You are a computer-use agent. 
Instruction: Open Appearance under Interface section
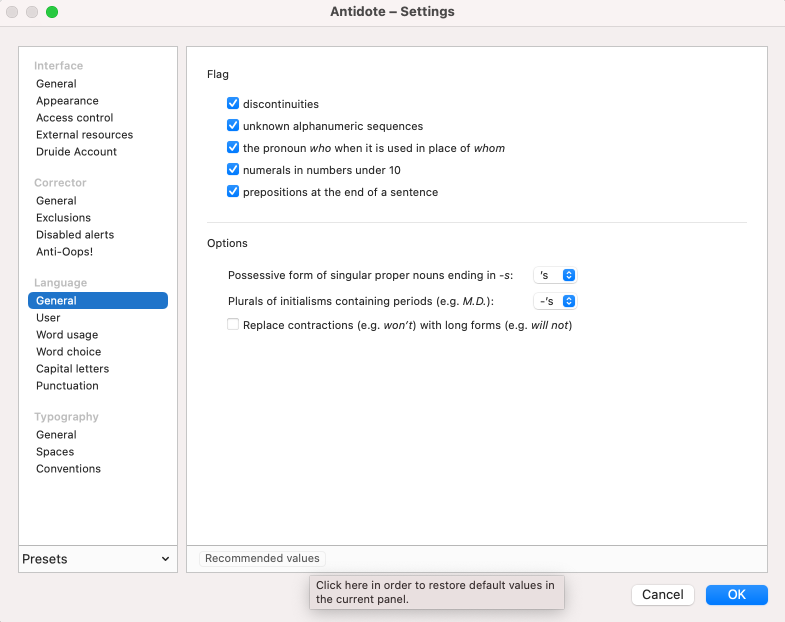point(67,101)
